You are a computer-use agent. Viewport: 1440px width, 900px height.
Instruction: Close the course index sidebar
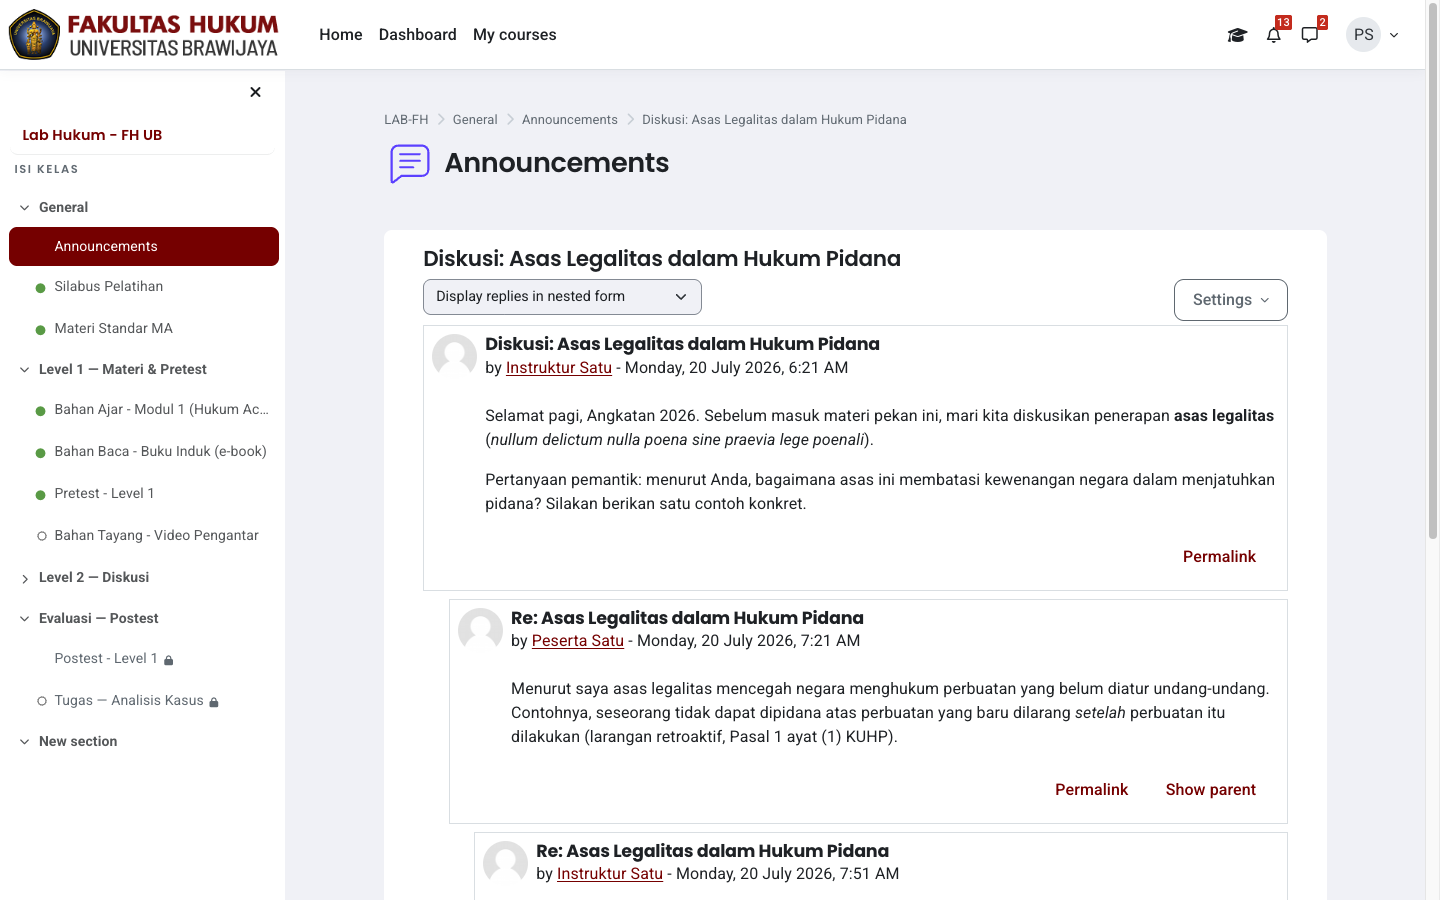pyautogui.click(x=255, y=92)
